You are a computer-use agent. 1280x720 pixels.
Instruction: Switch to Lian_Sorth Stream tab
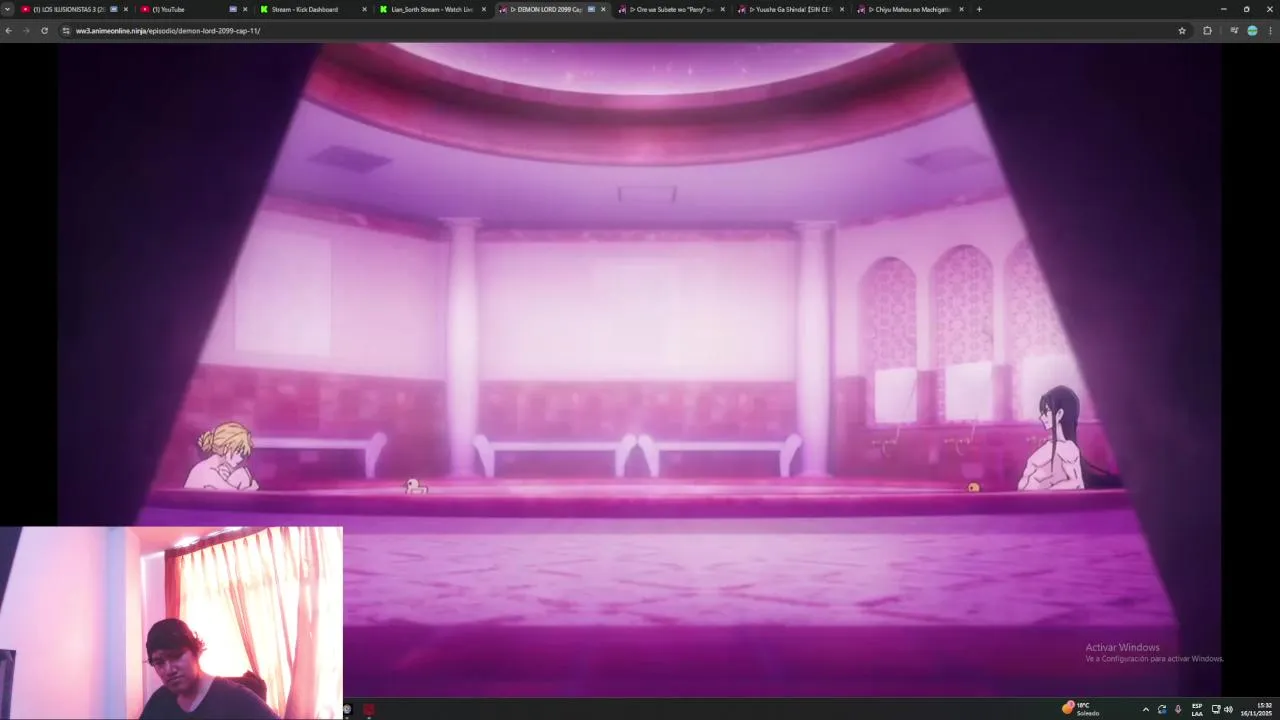(x=433, y=9)
